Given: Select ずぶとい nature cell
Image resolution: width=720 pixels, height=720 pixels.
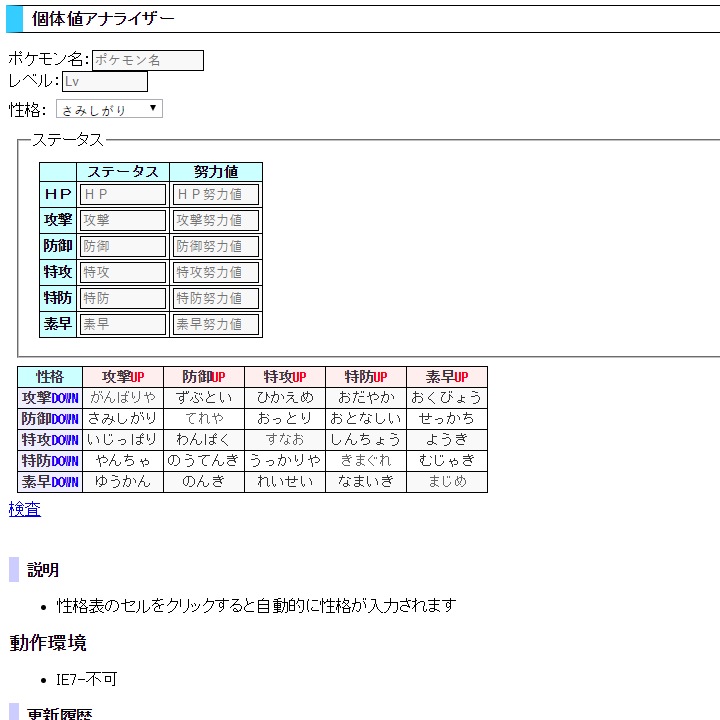Looking at the screenshot, I should (204, 398).
